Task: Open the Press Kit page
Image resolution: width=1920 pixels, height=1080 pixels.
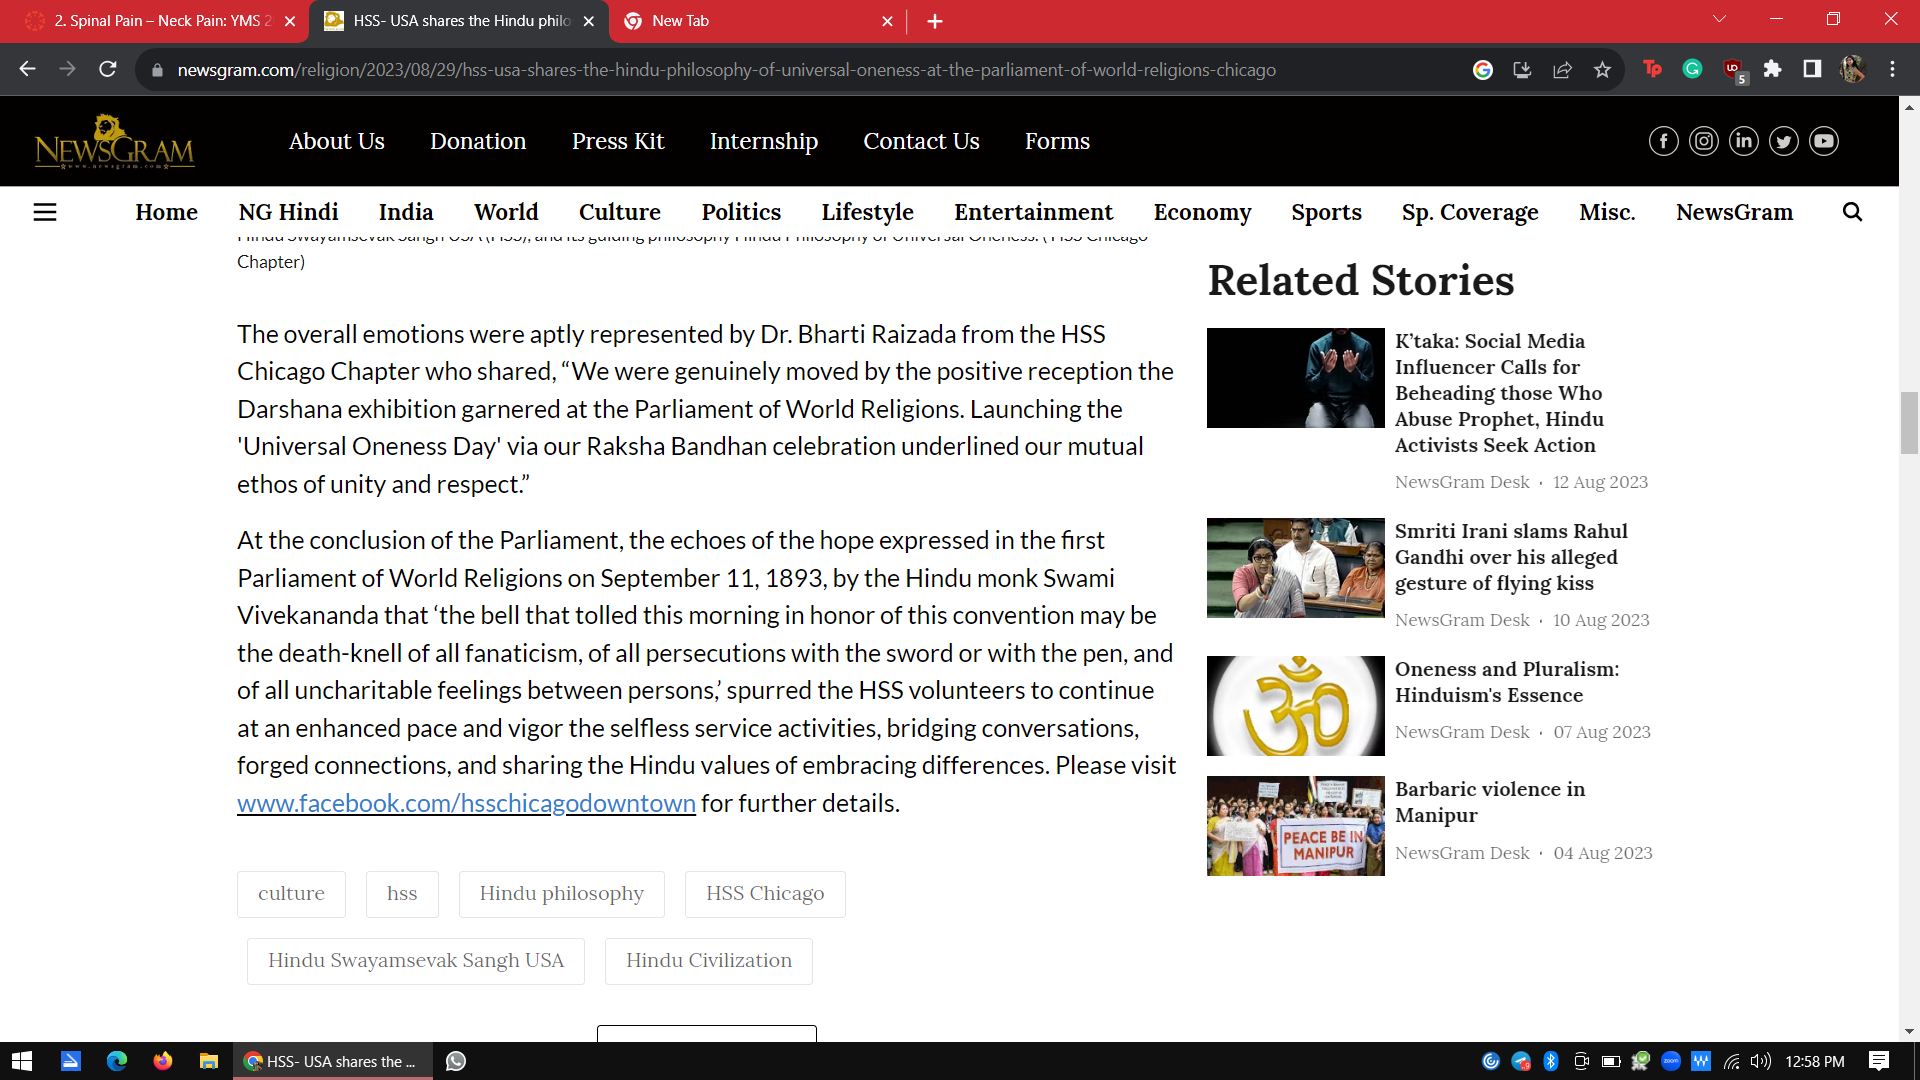Action: click(618, 141)
